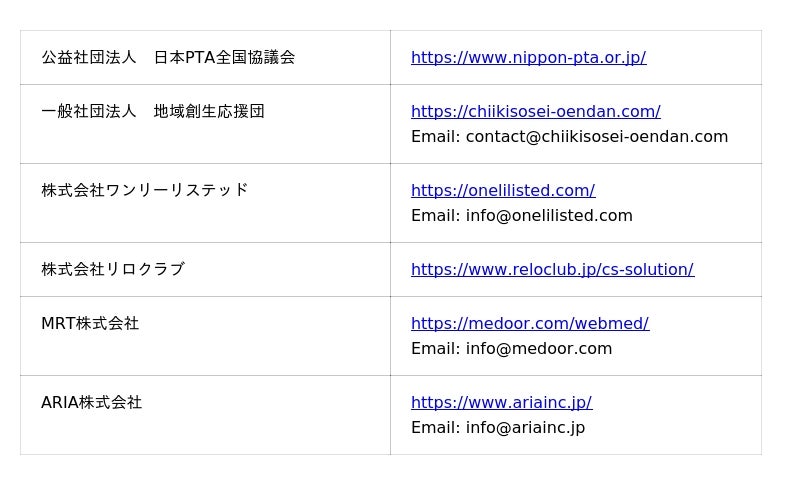800x485 pixels.
Task: Click the "Email:" label before info@medoor.com
Action: 435,349
